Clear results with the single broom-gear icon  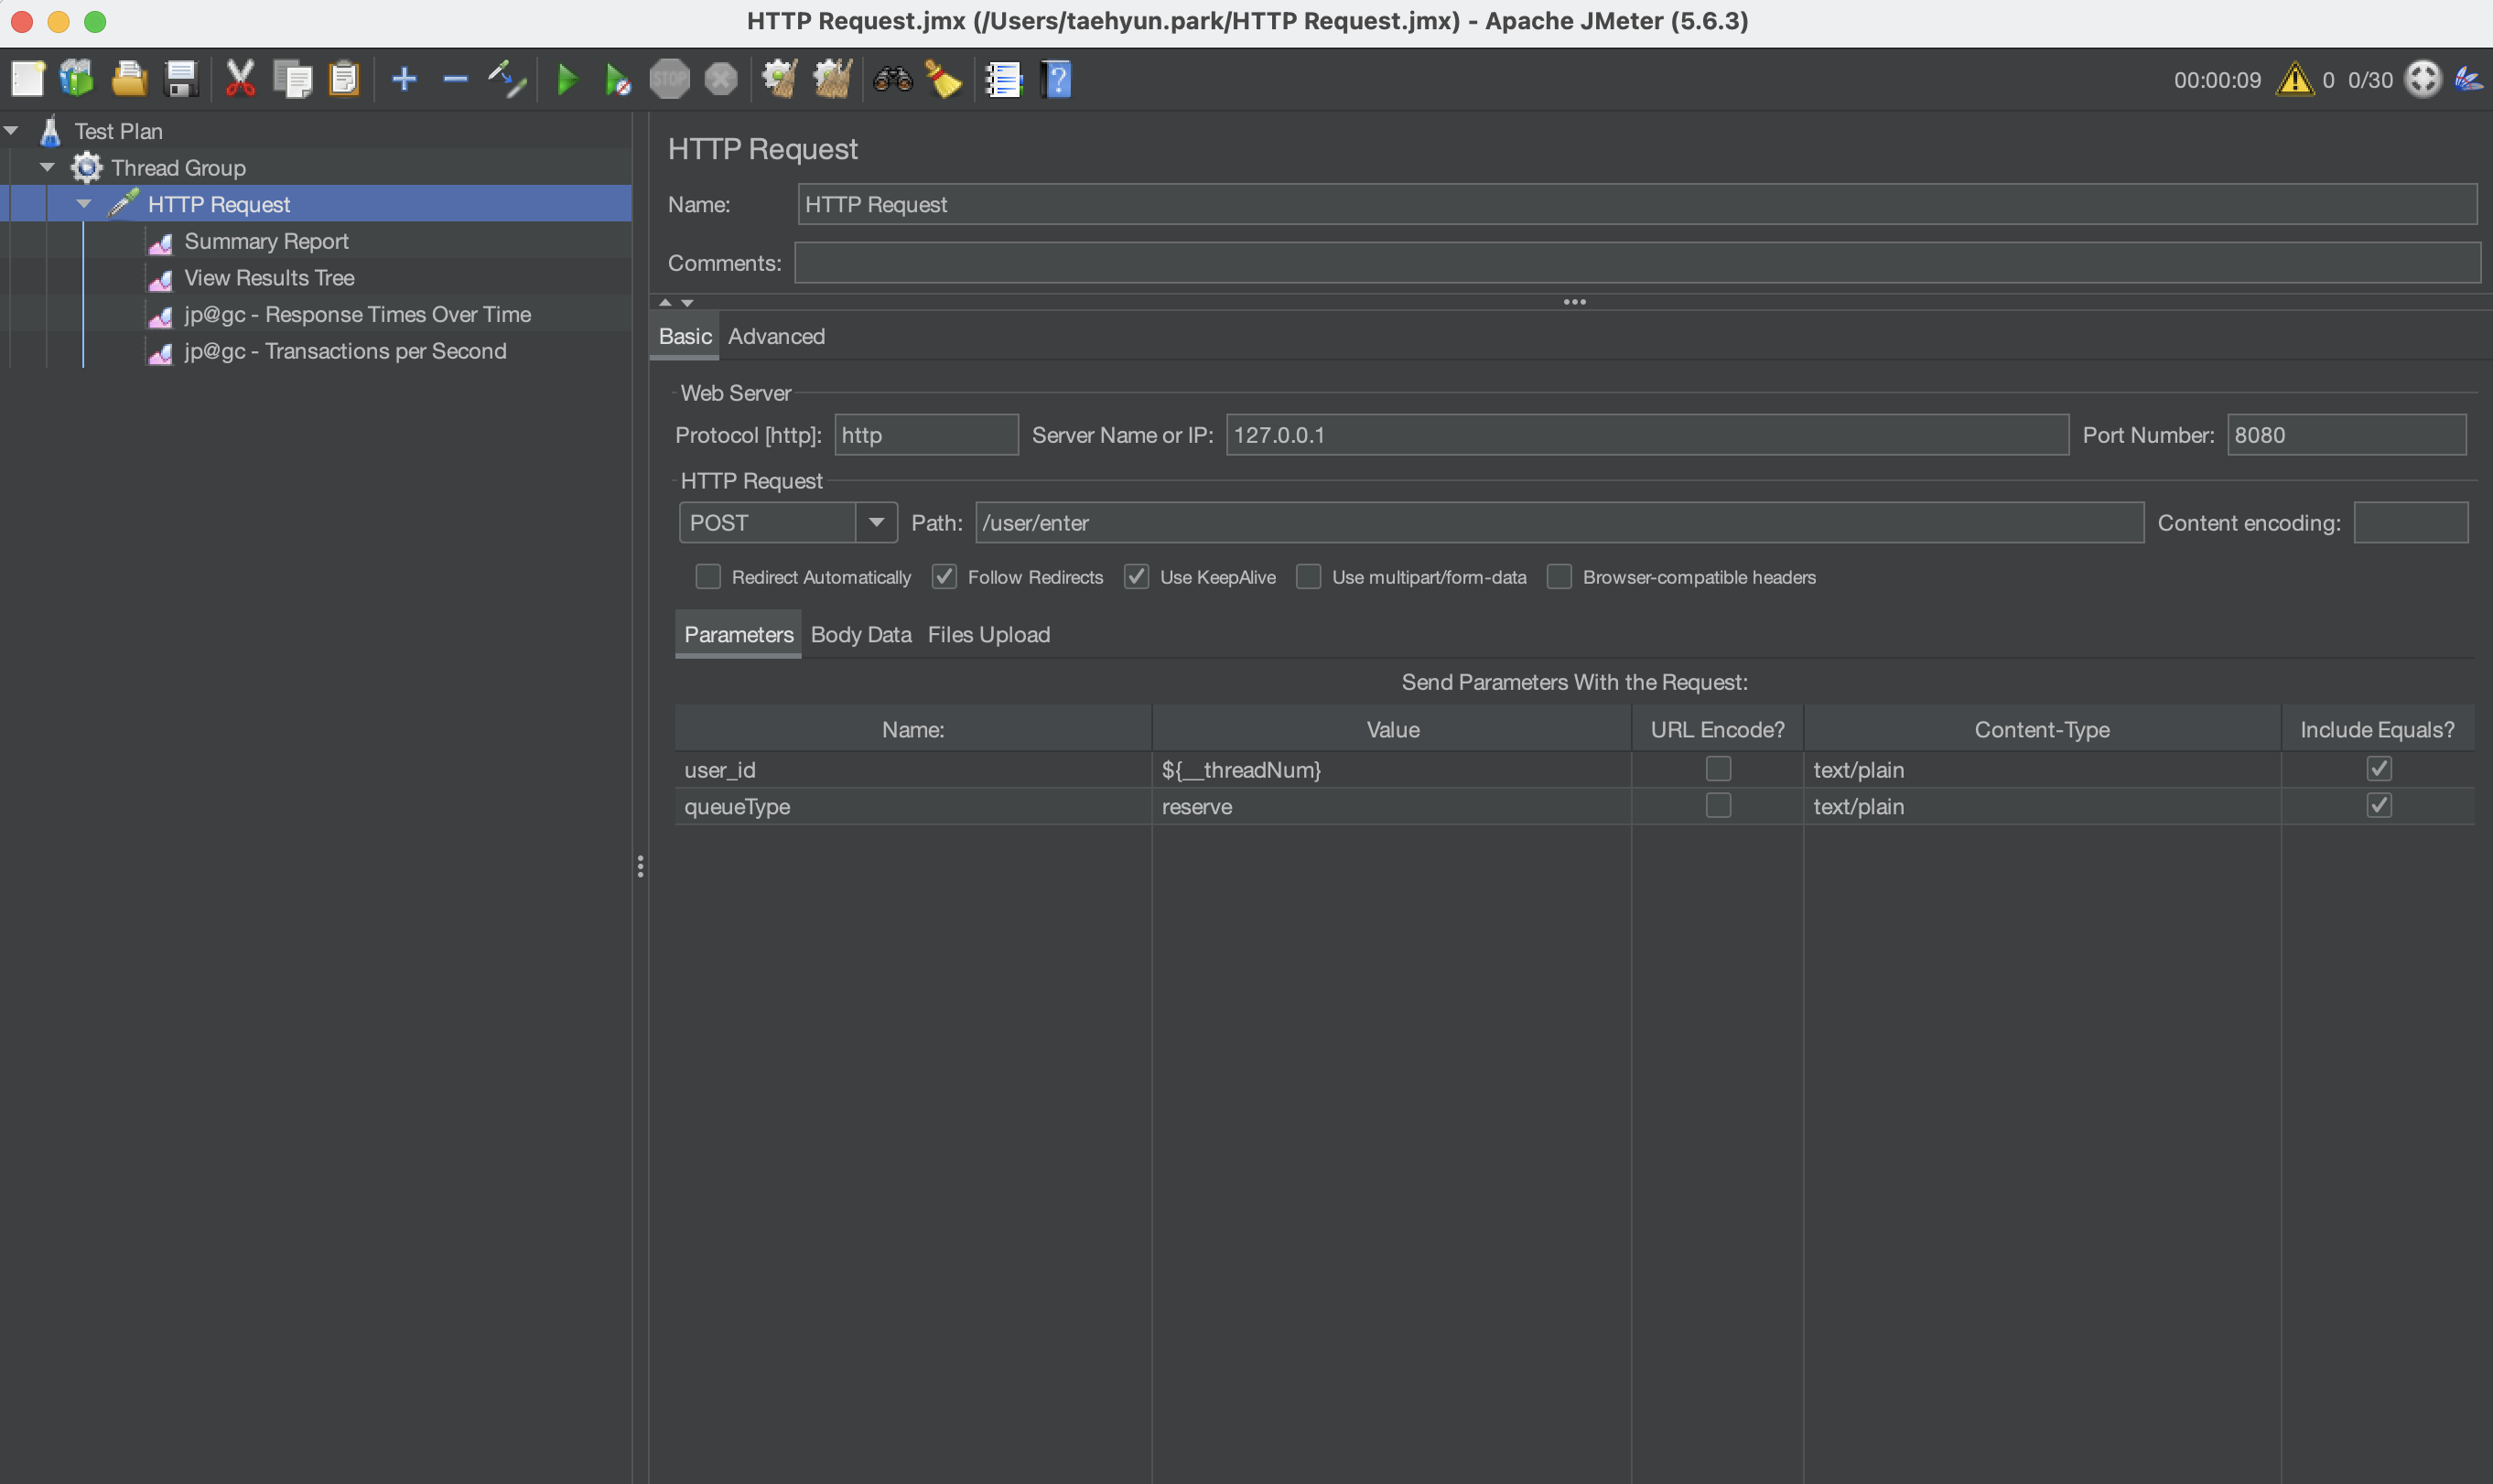tap(780, 79)
